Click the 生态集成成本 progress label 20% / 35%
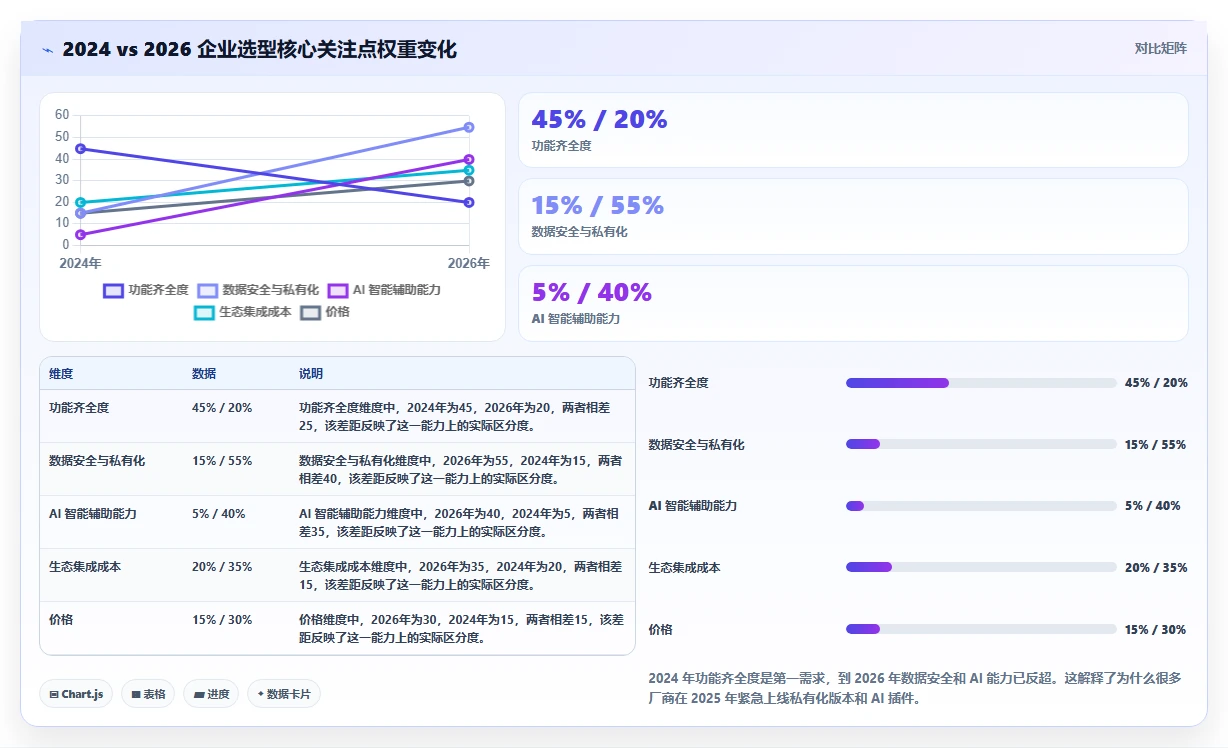Viewport: 1228px width, 748px height. tap(1156, 567)
